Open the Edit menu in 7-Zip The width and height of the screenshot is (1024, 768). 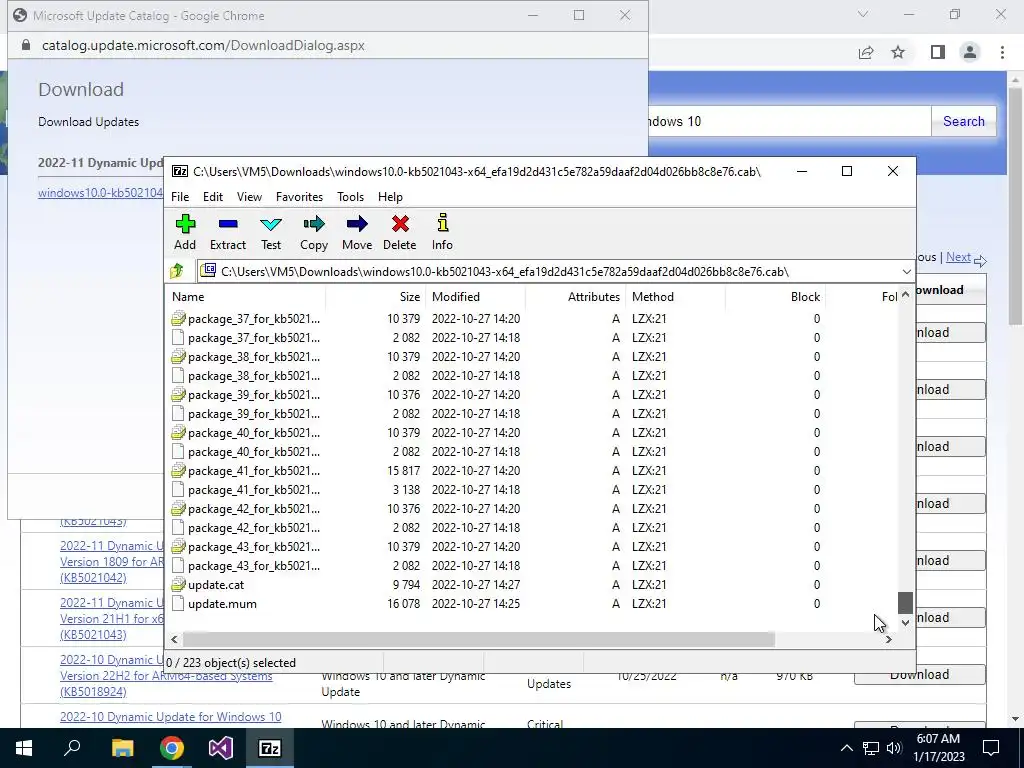(213, 197)
